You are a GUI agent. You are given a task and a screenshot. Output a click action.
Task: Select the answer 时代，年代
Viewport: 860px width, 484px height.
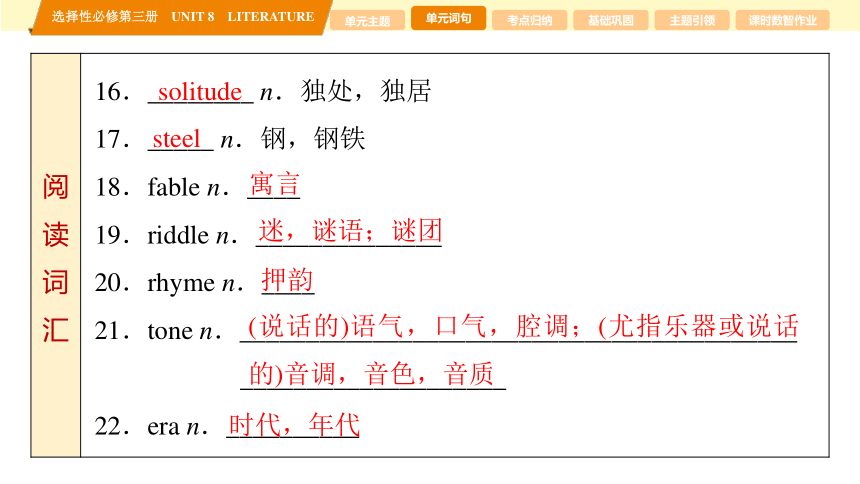coord(294,425)
